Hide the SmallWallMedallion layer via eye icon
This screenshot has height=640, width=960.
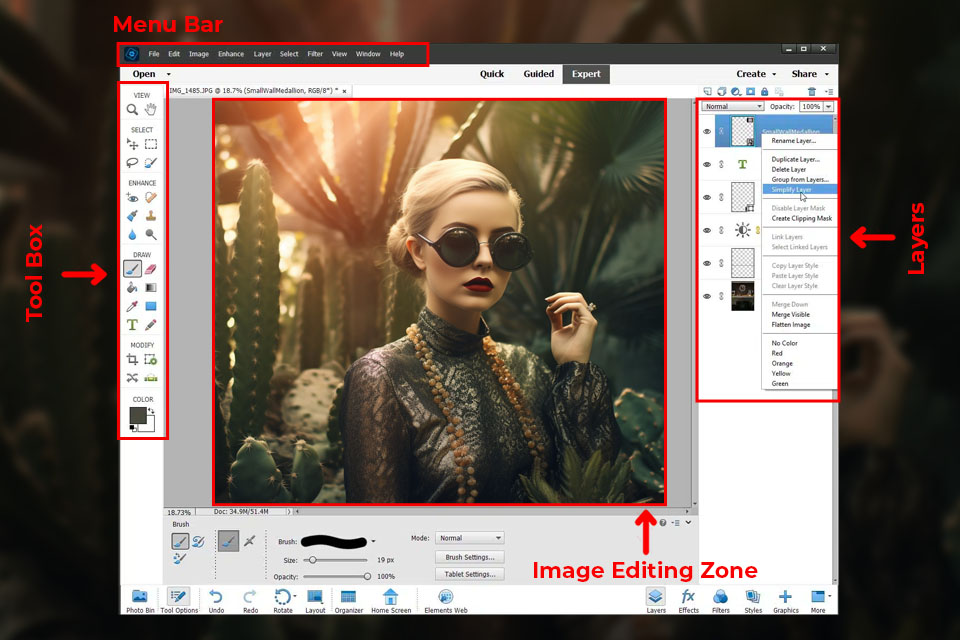(707, 131)
